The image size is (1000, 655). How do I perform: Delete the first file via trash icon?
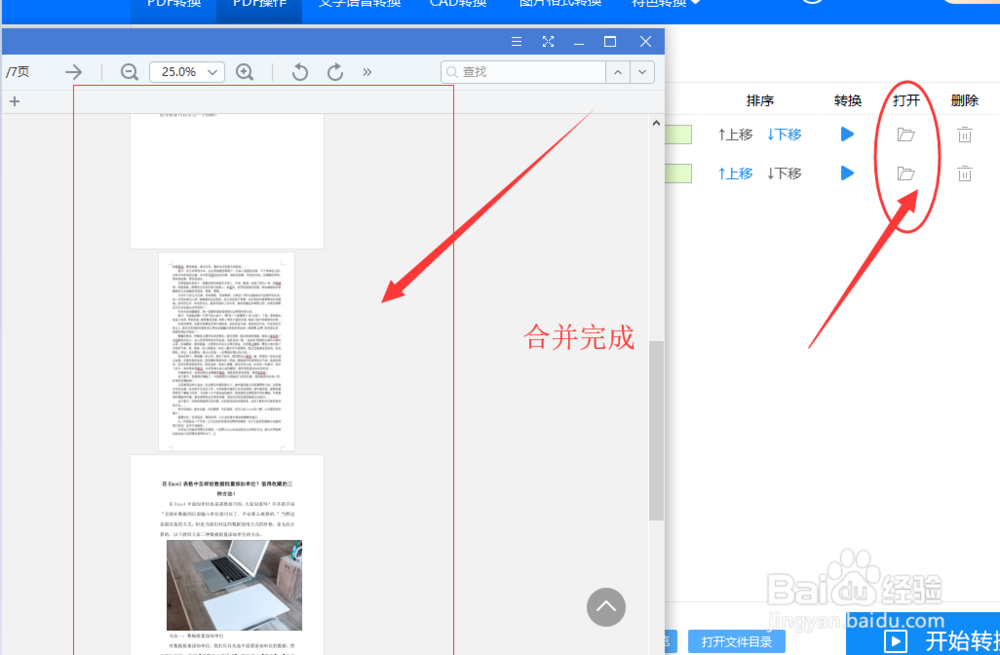coord(963,134)
